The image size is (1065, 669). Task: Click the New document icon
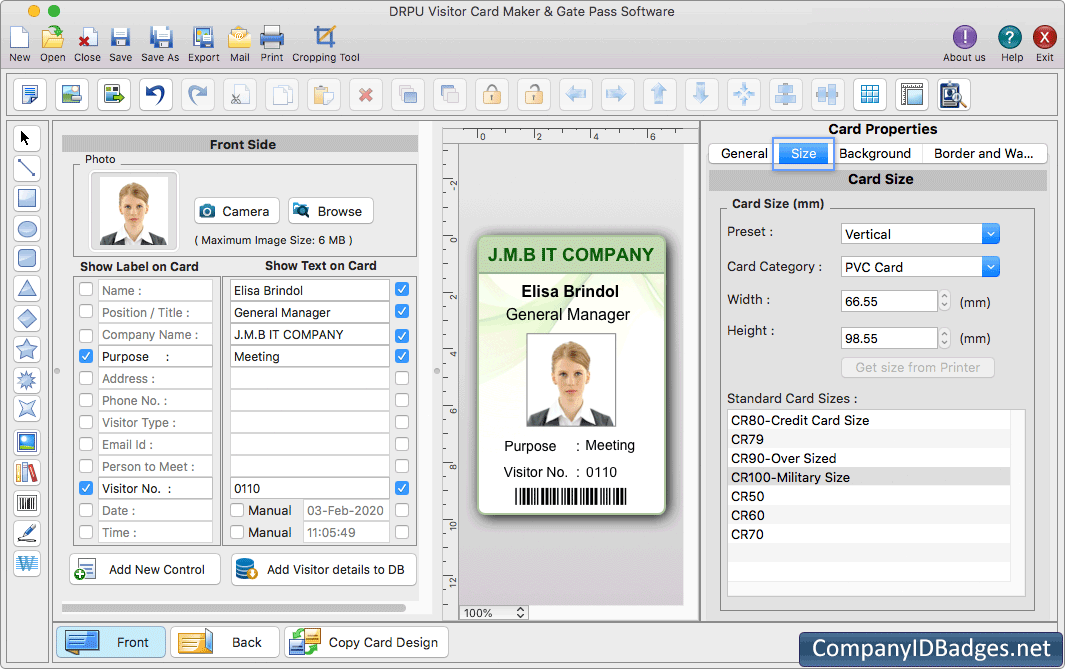pos(20,38)
